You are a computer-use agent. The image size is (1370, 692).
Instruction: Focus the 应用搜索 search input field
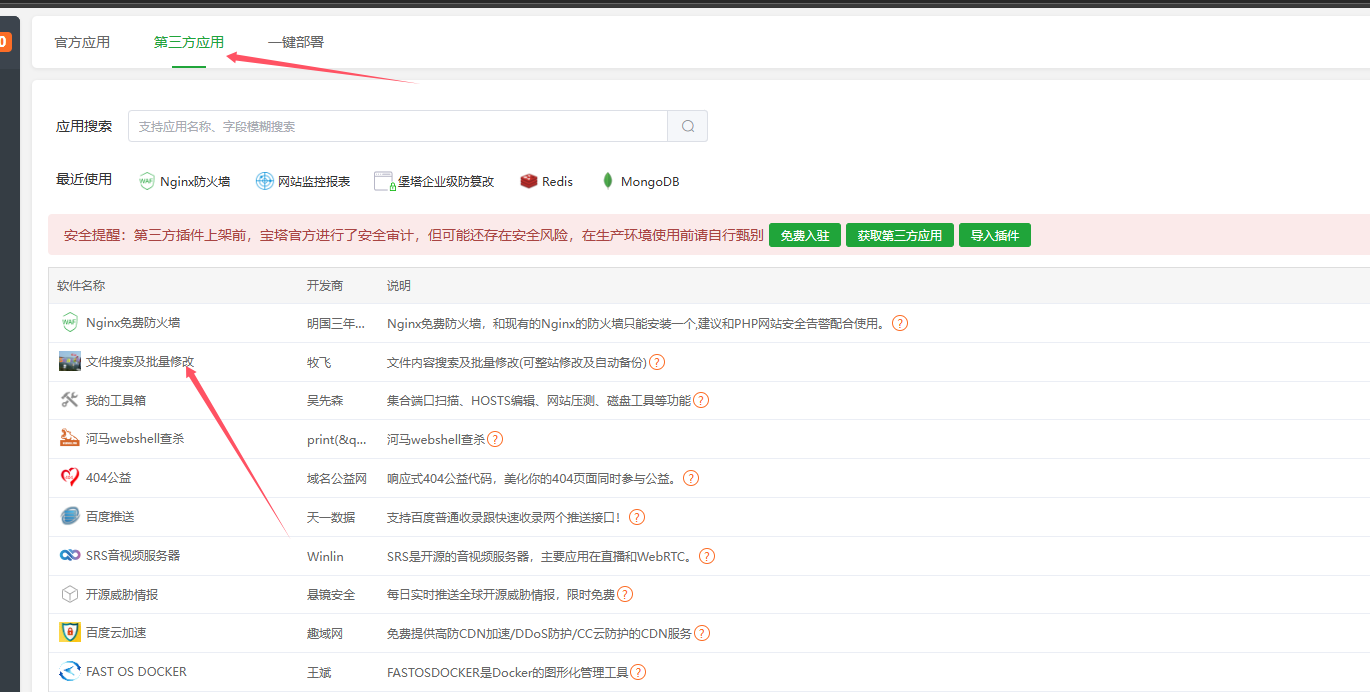point(398,126)
